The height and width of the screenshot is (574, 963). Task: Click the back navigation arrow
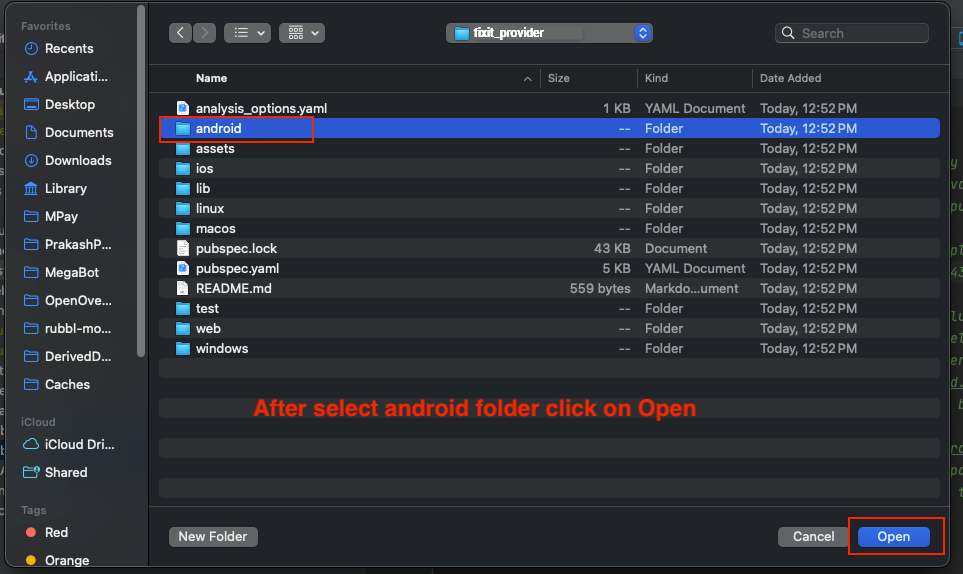180,33
